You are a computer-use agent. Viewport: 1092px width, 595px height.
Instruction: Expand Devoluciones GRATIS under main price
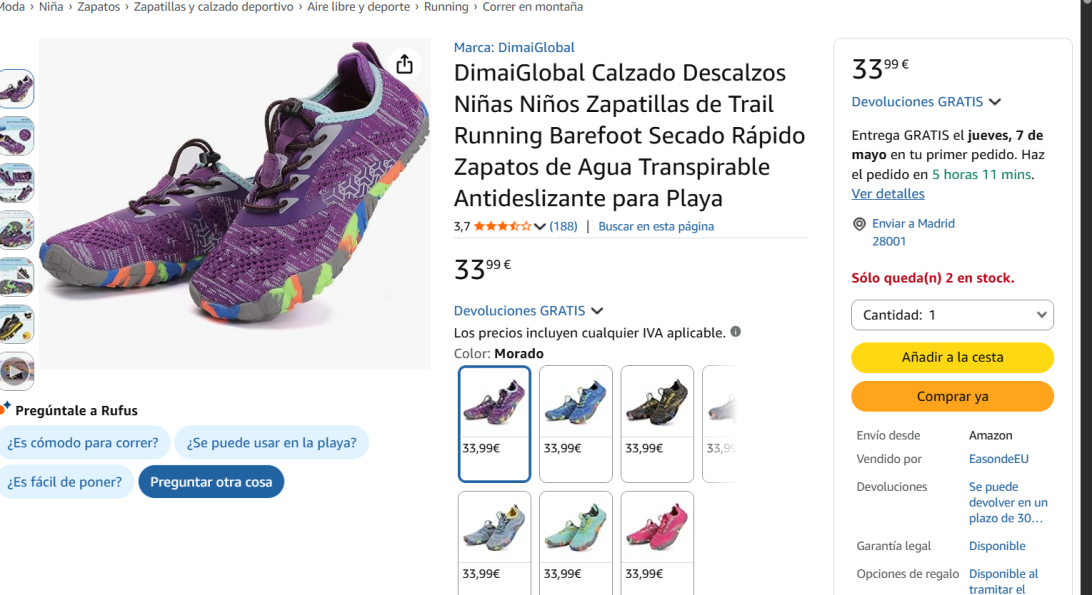(x=597, y=311)
